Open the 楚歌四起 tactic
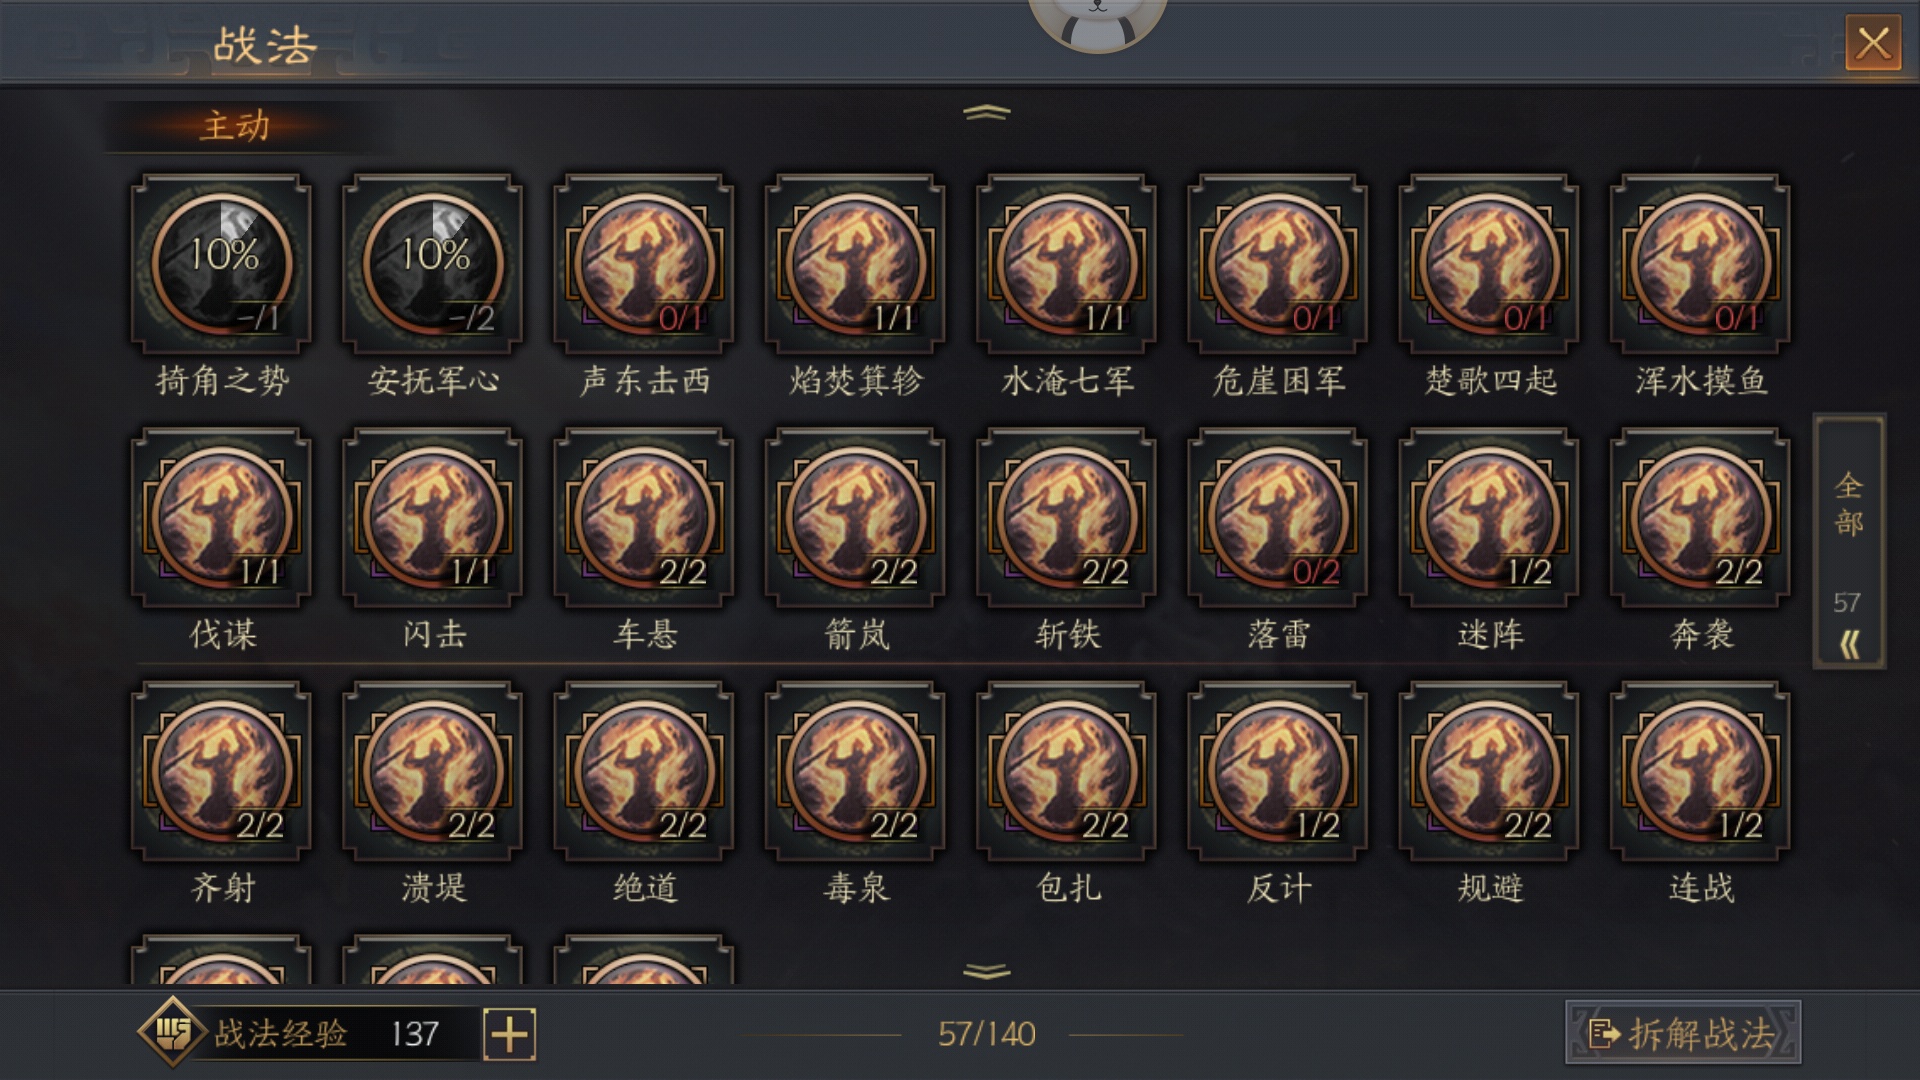 point(1489,263)
